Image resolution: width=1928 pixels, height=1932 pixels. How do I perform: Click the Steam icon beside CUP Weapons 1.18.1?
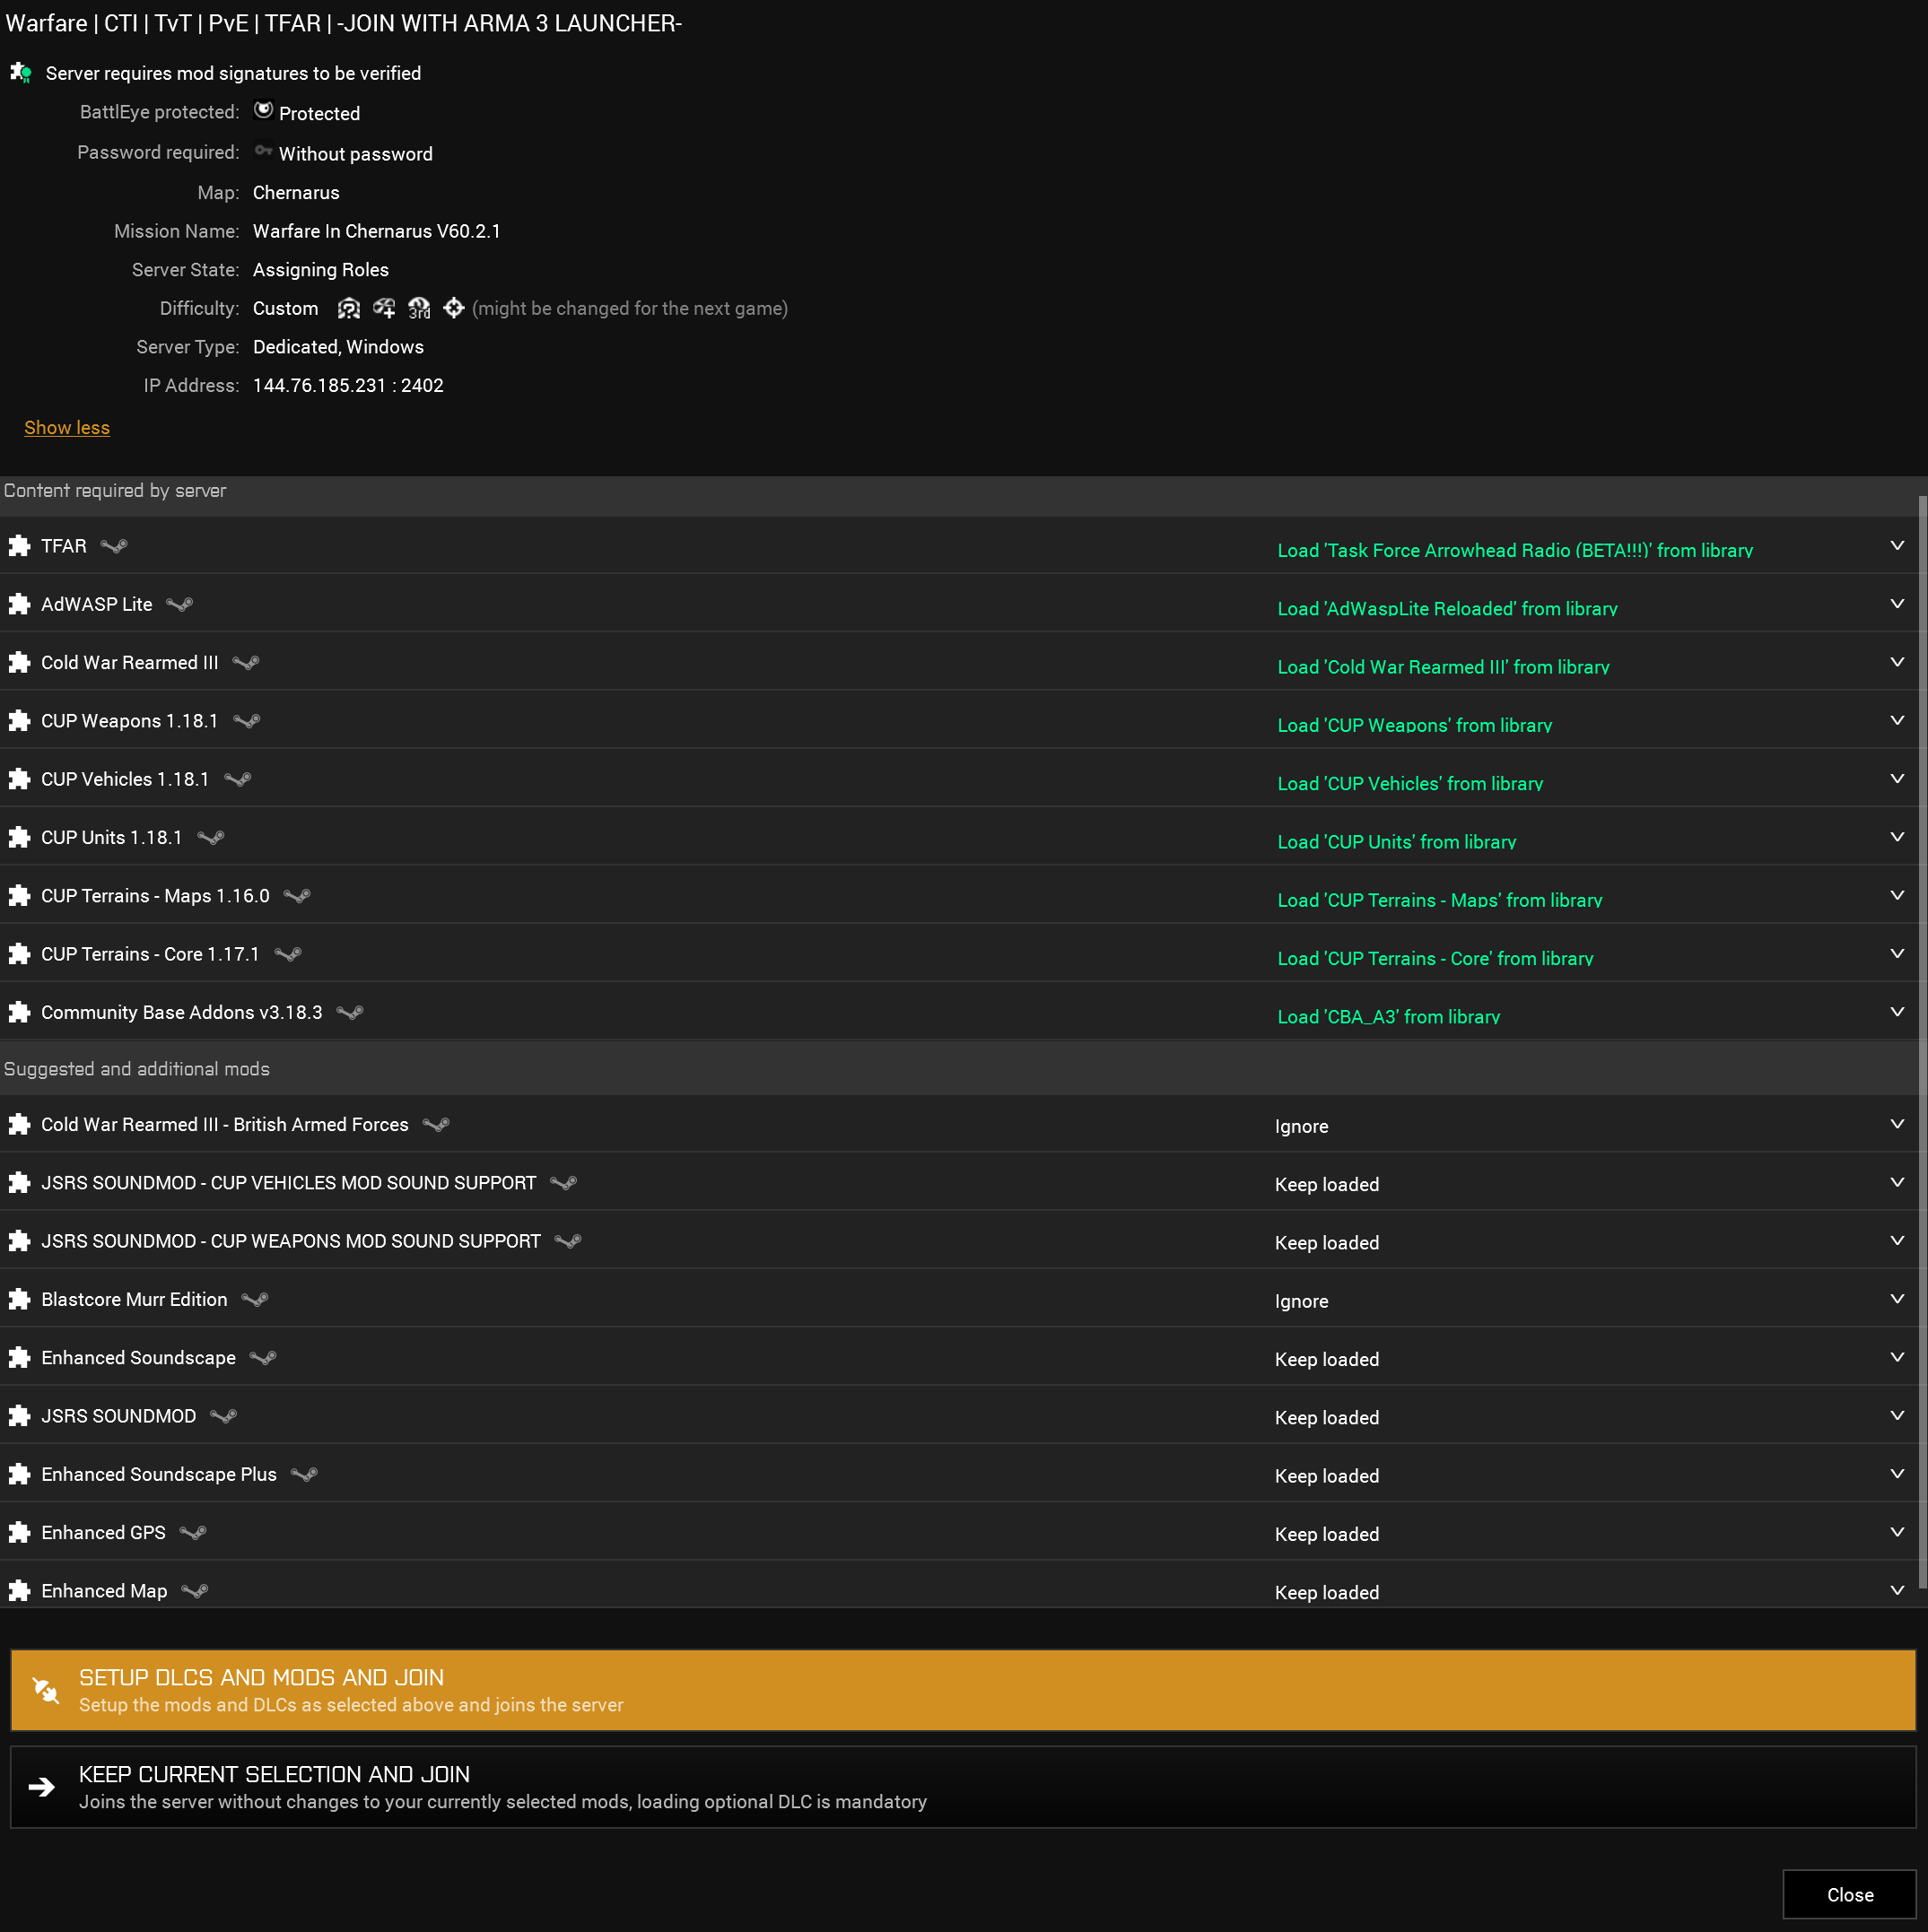[x=247, y=721]
